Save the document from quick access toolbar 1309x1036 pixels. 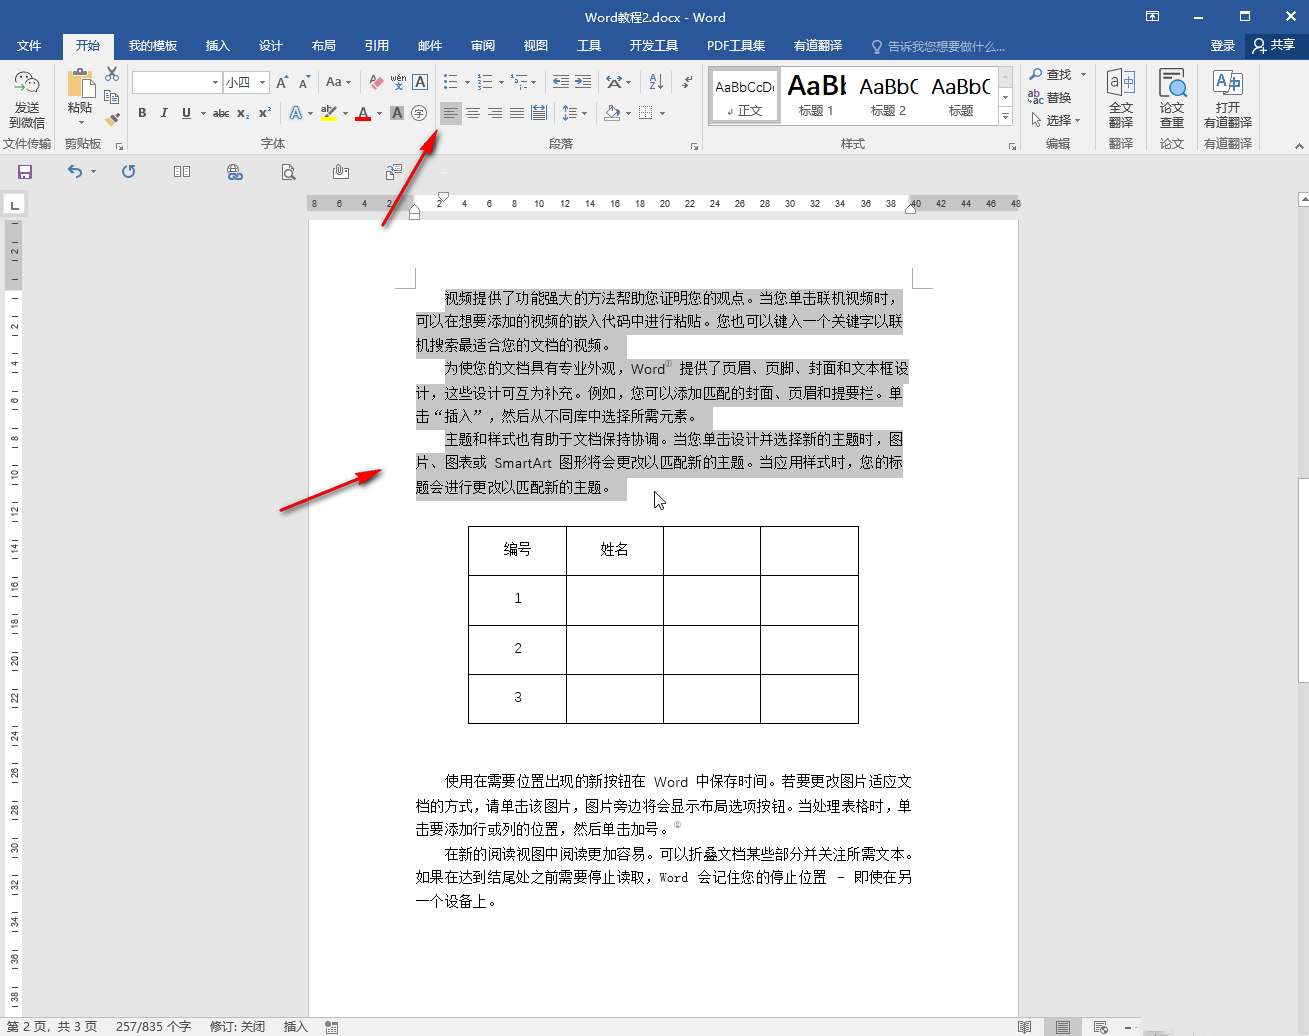(x=25, y=172)
